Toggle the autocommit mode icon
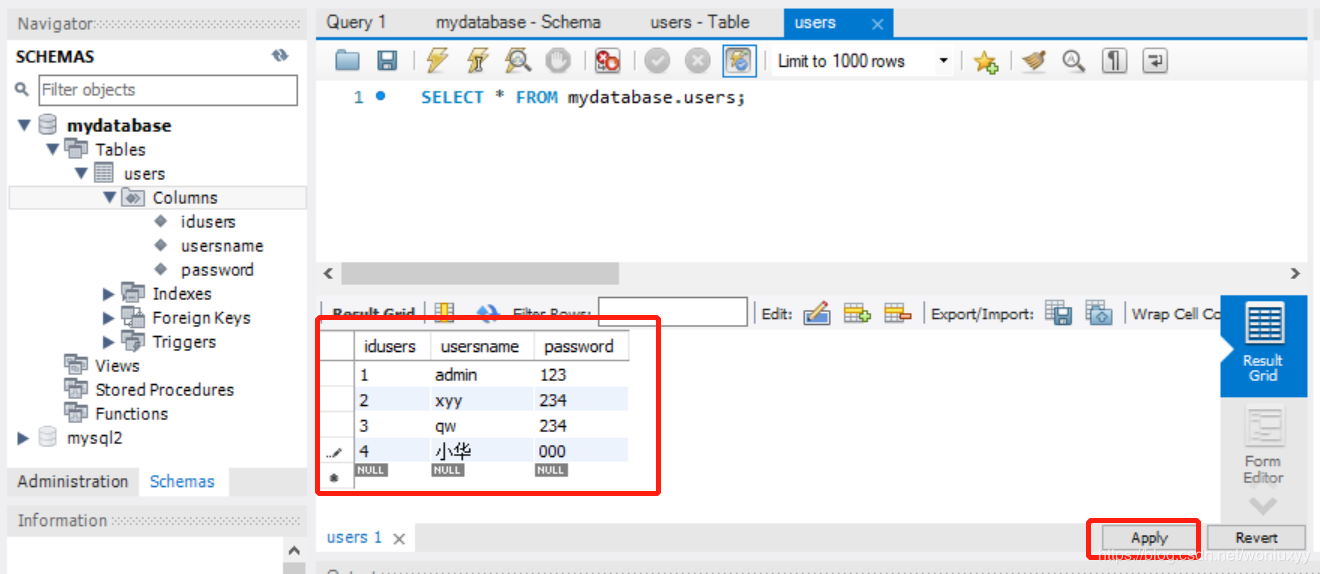 pyautogui.click(x=739, y=61)
